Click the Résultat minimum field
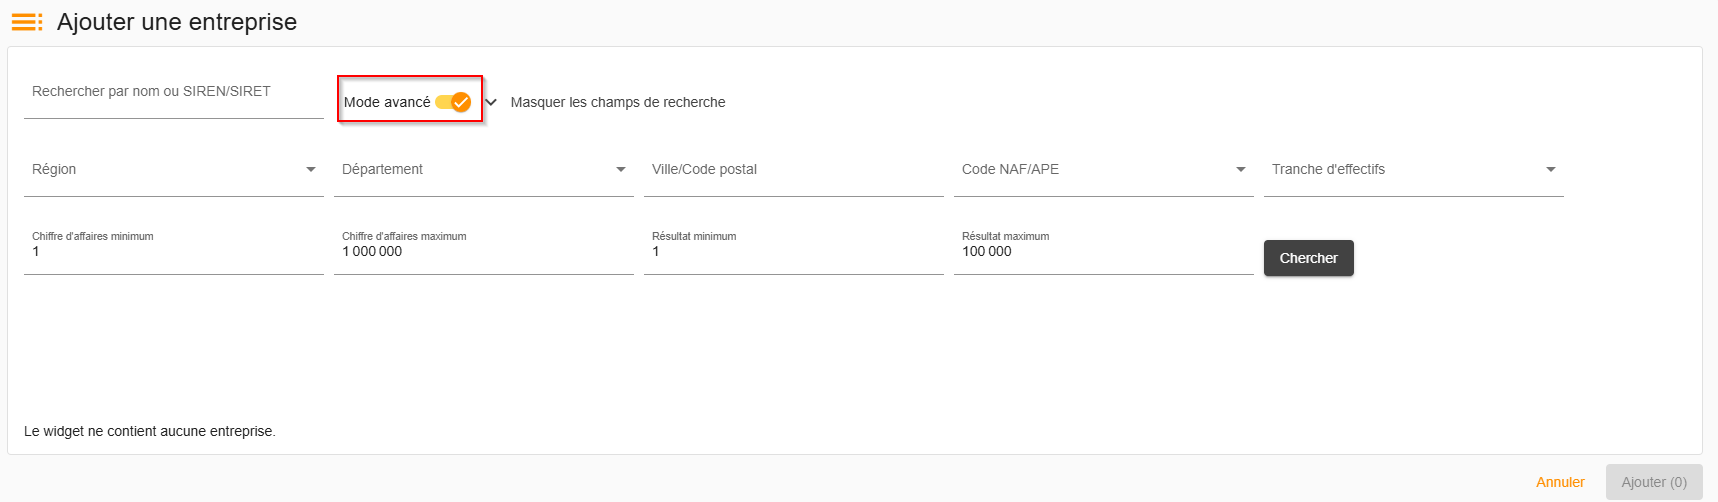The image size is (1718, 502). tap(794, 251)
